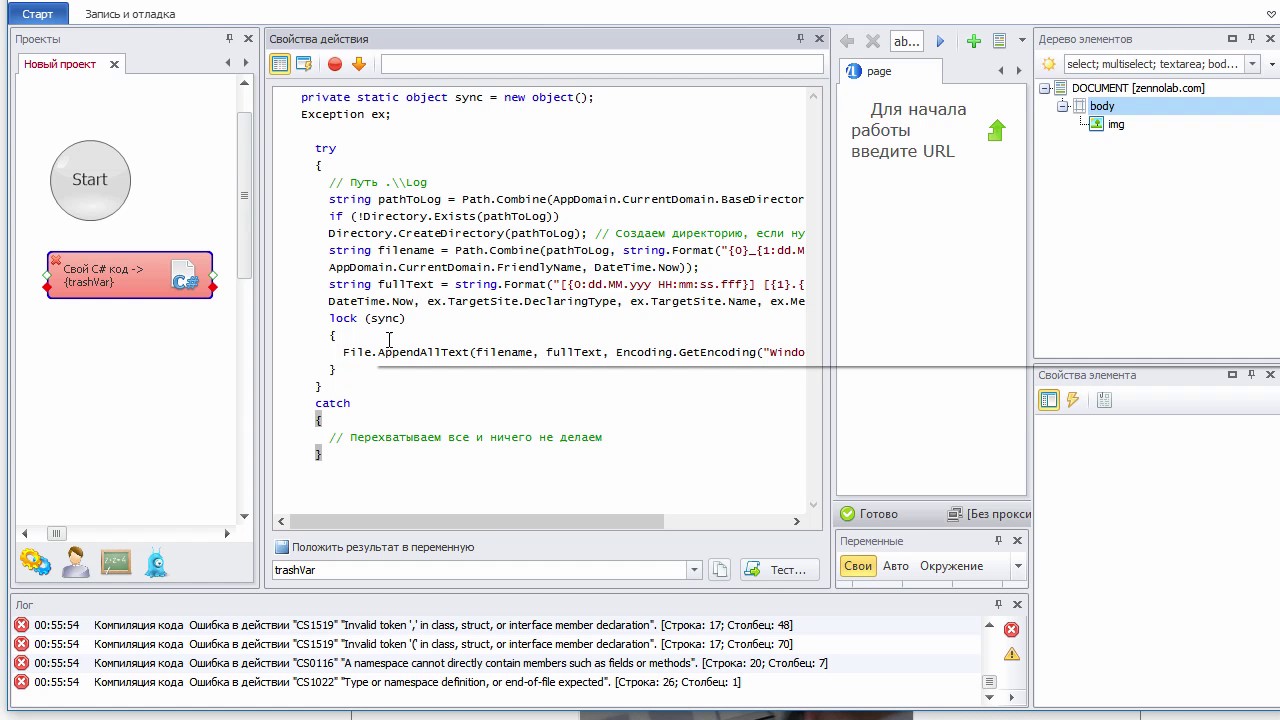
Task: Click the Готово status indicator
Action: (x=869, y=514)
